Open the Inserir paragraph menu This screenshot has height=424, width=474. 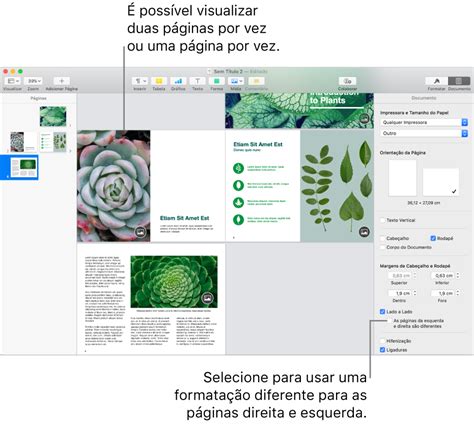tap(140, 81)
